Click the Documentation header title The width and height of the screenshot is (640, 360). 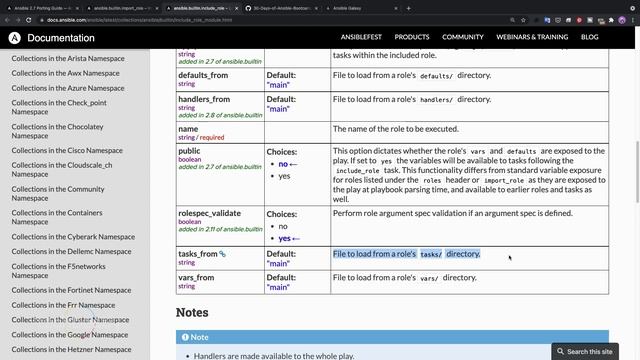(61, 38)
